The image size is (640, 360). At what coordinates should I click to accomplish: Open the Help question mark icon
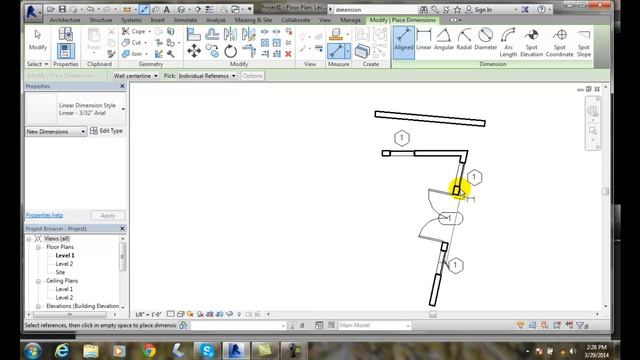click(x=541, y=9)
